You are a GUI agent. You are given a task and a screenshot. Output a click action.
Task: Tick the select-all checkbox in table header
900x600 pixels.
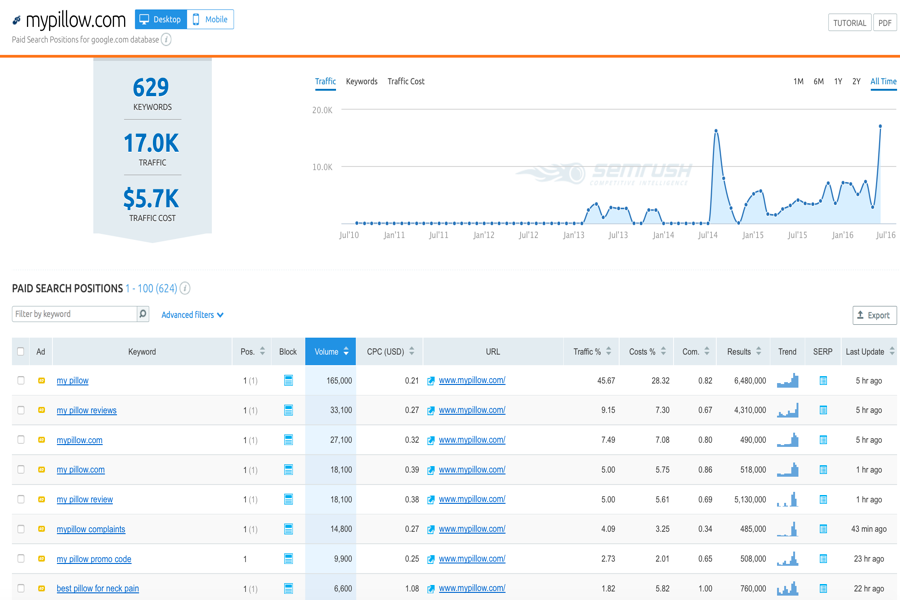point(21,351)
